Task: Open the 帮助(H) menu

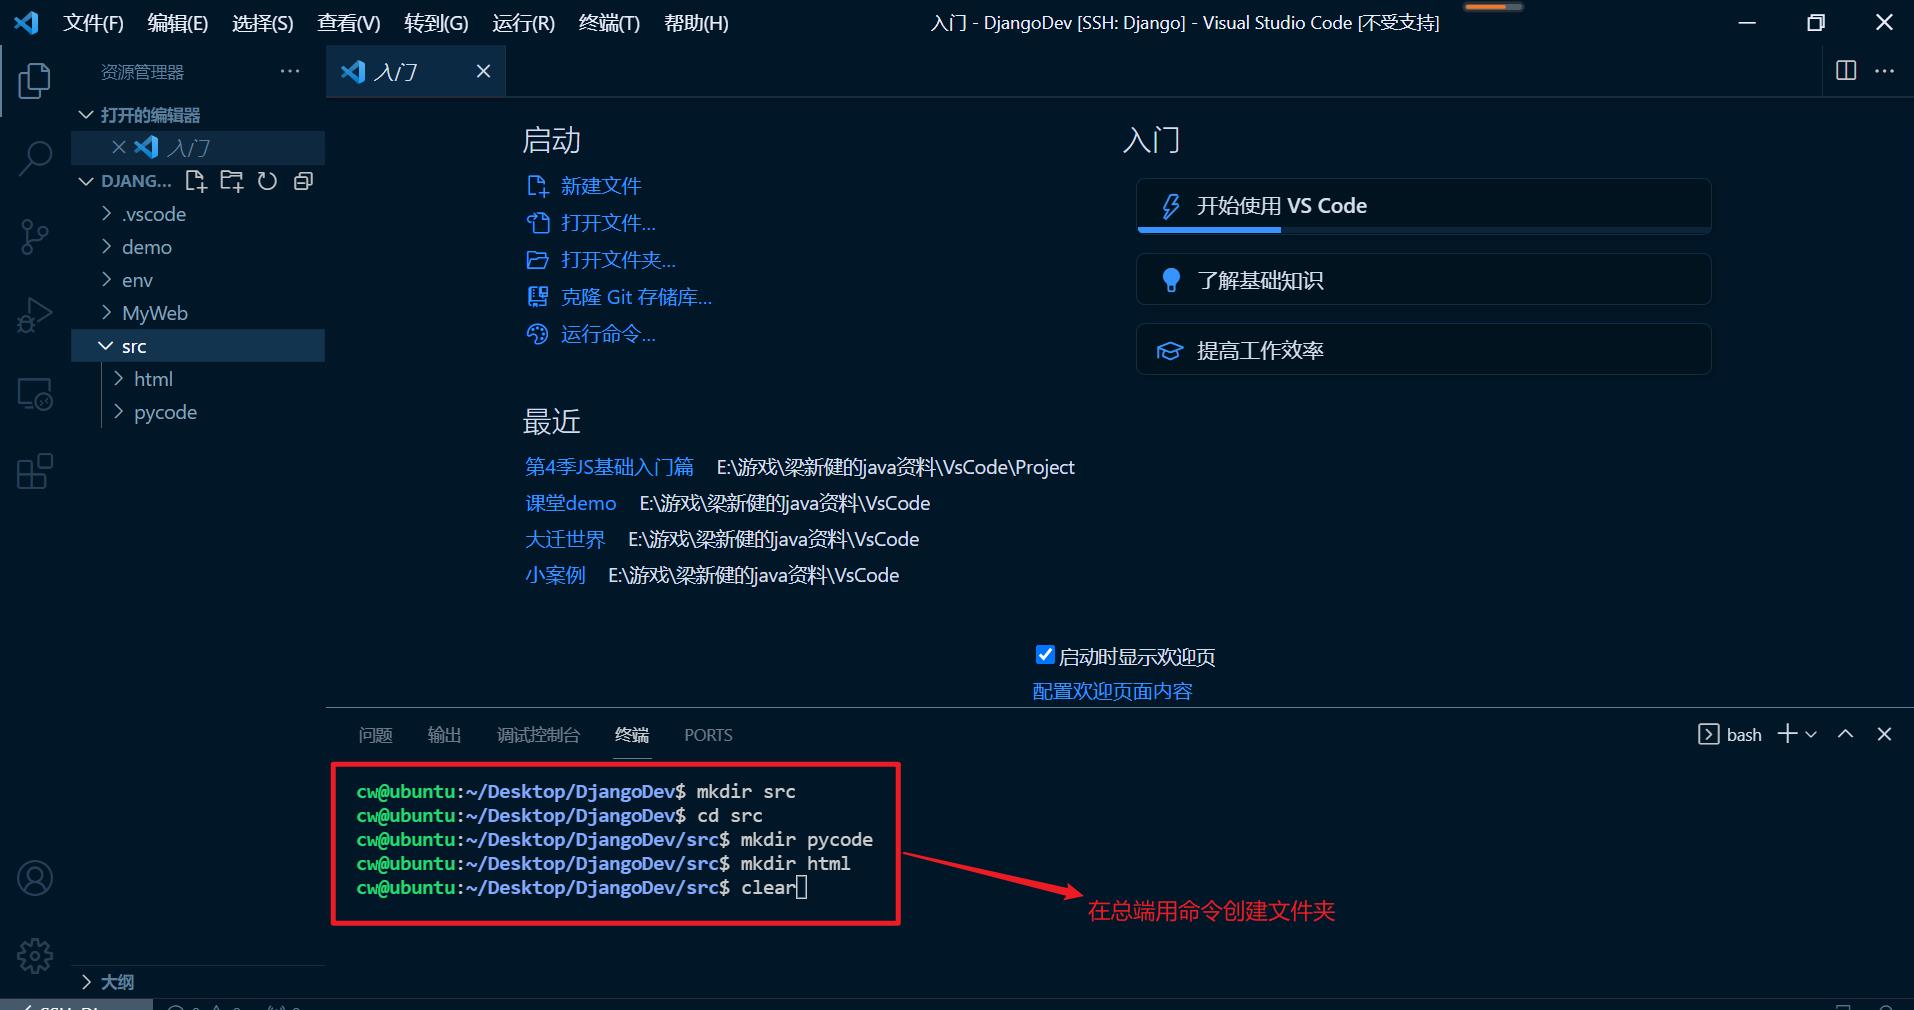Action: pos(696,23)
